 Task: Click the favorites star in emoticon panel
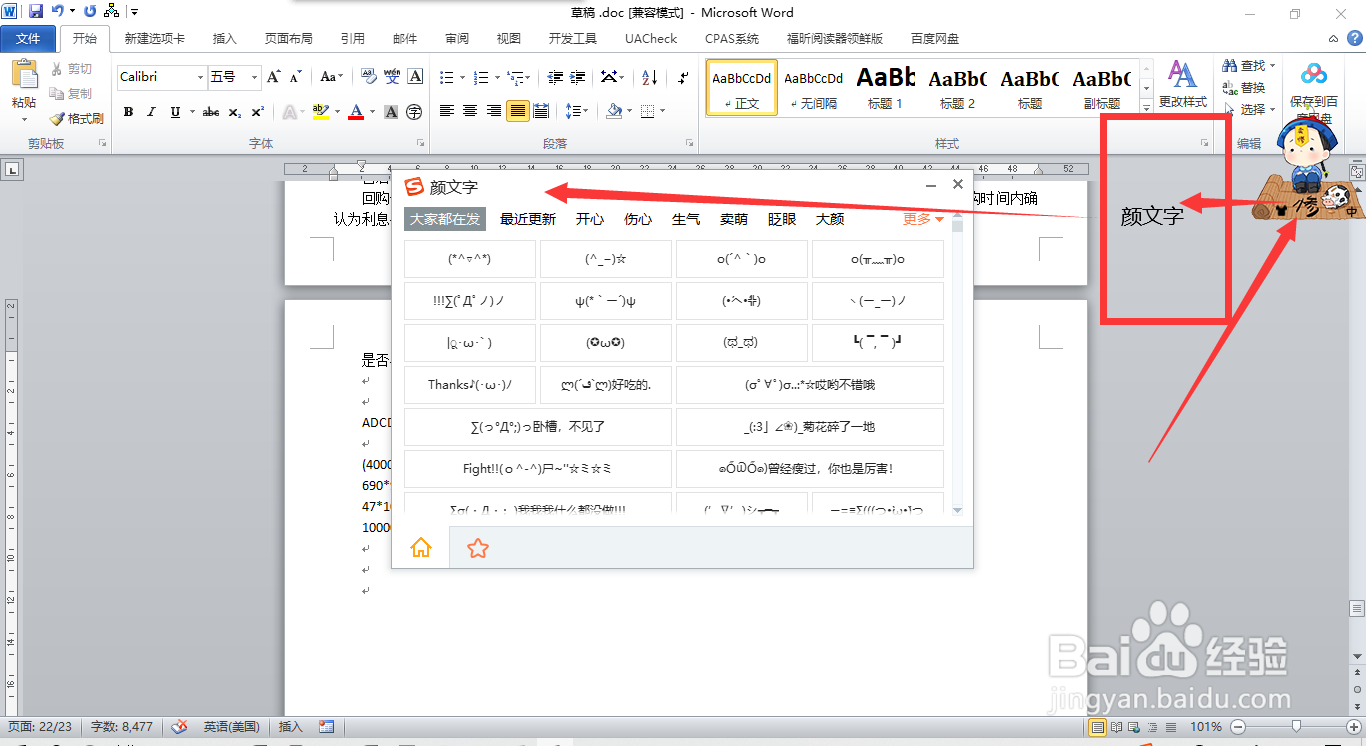(x=477, y=548)
